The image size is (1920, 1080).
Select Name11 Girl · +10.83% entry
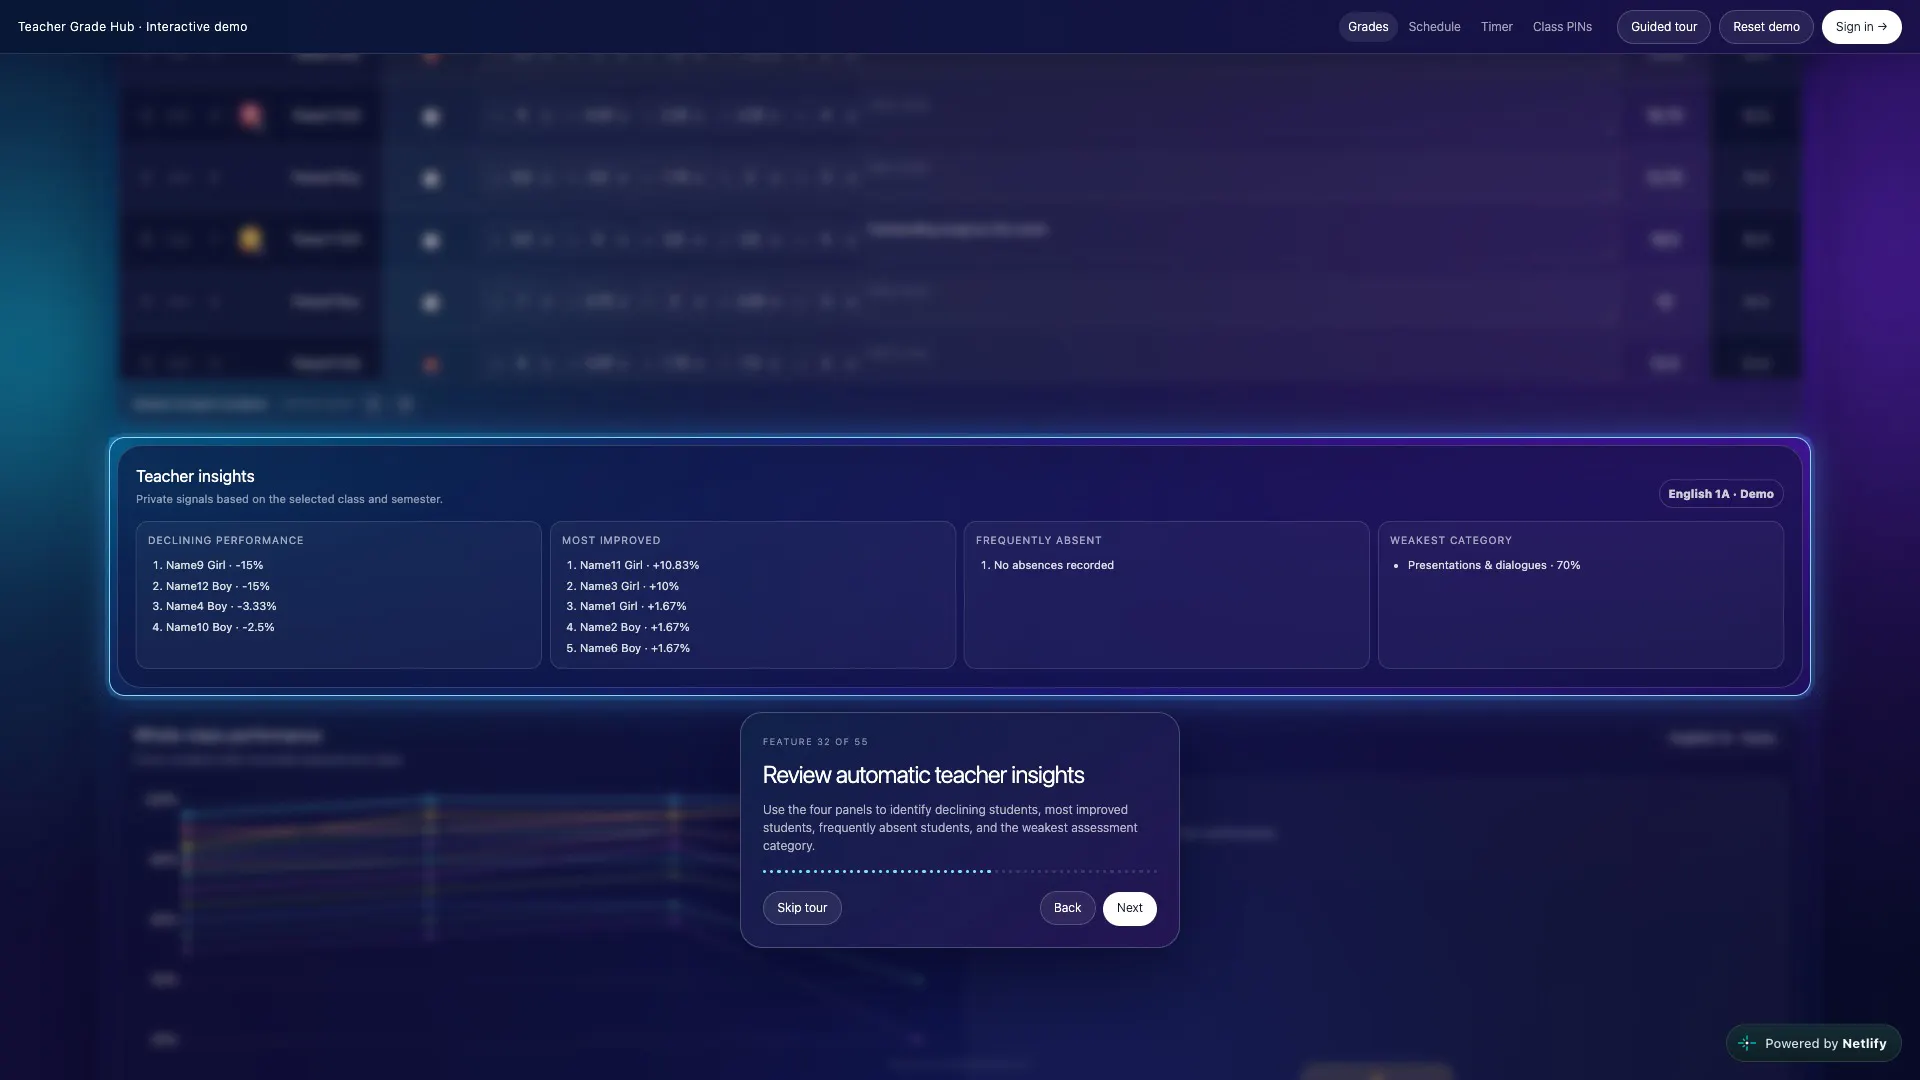click(639, 566)
